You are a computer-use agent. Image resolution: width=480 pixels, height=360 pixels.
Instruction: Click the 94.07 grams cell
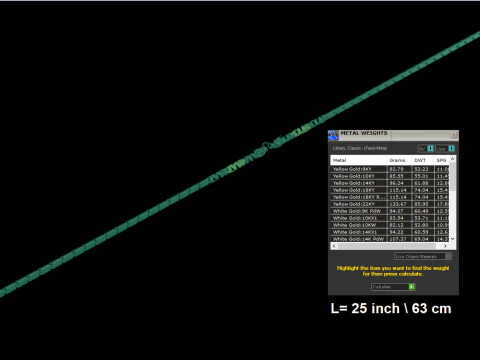coord(399,211)
